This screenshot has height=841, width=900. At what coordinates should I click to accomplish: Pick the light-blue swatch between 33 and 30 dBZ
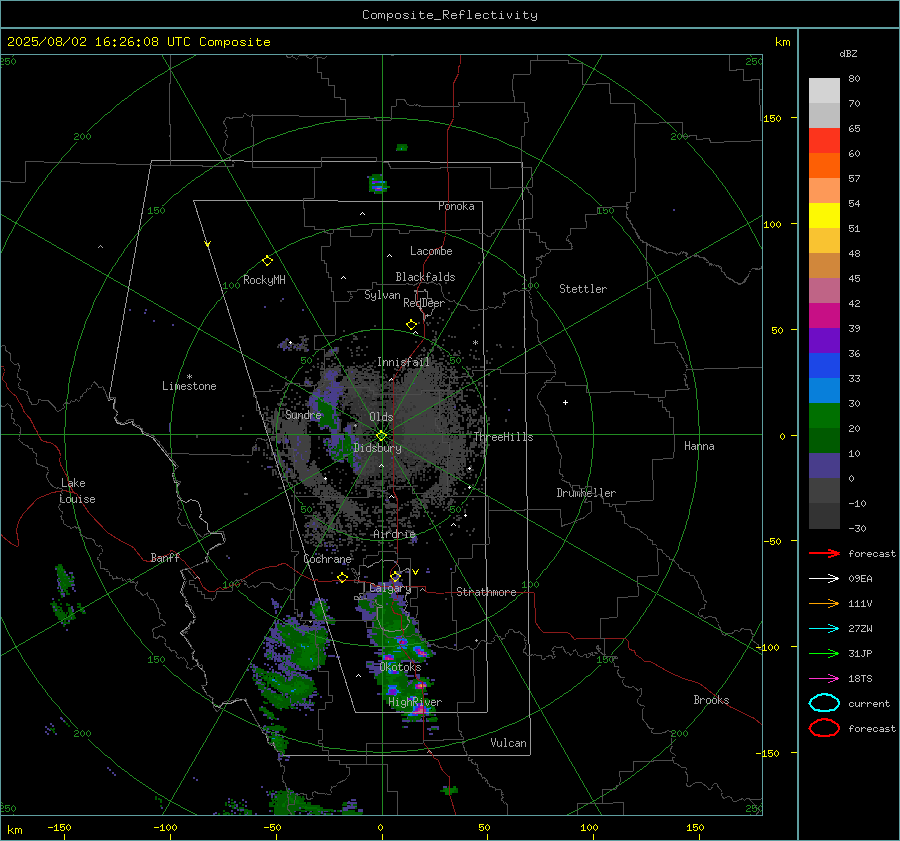point(824,391)
